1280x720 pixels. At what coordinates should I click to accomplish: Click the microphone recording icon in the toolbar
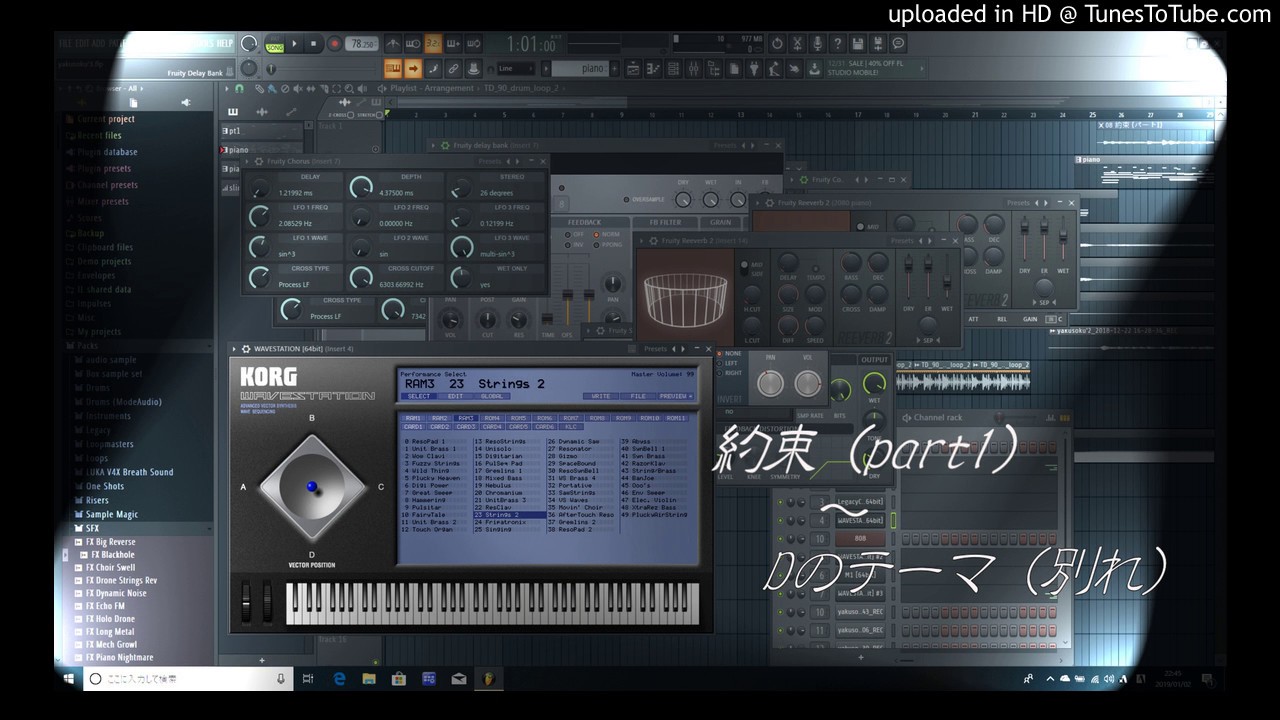818,44
